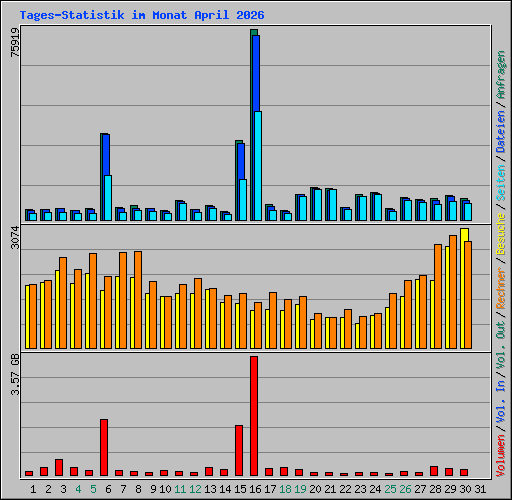Click the 'Besuche' legend label
The height and width of the screenshot is (500, 512).
click(501, 234)
